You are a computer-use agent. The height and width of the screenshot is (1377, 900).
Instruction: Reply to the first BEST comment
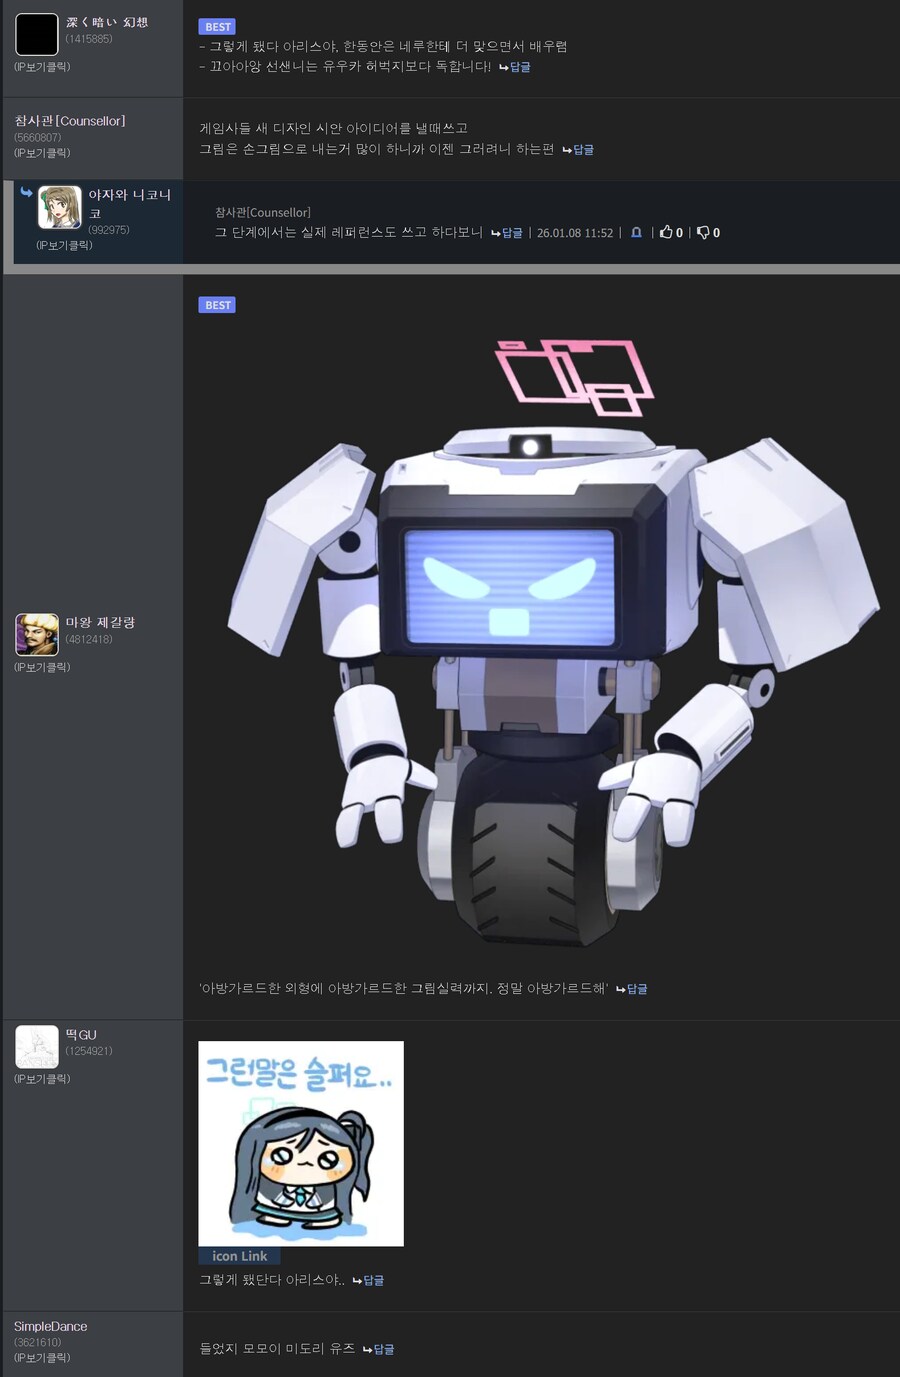coord(515,67)
